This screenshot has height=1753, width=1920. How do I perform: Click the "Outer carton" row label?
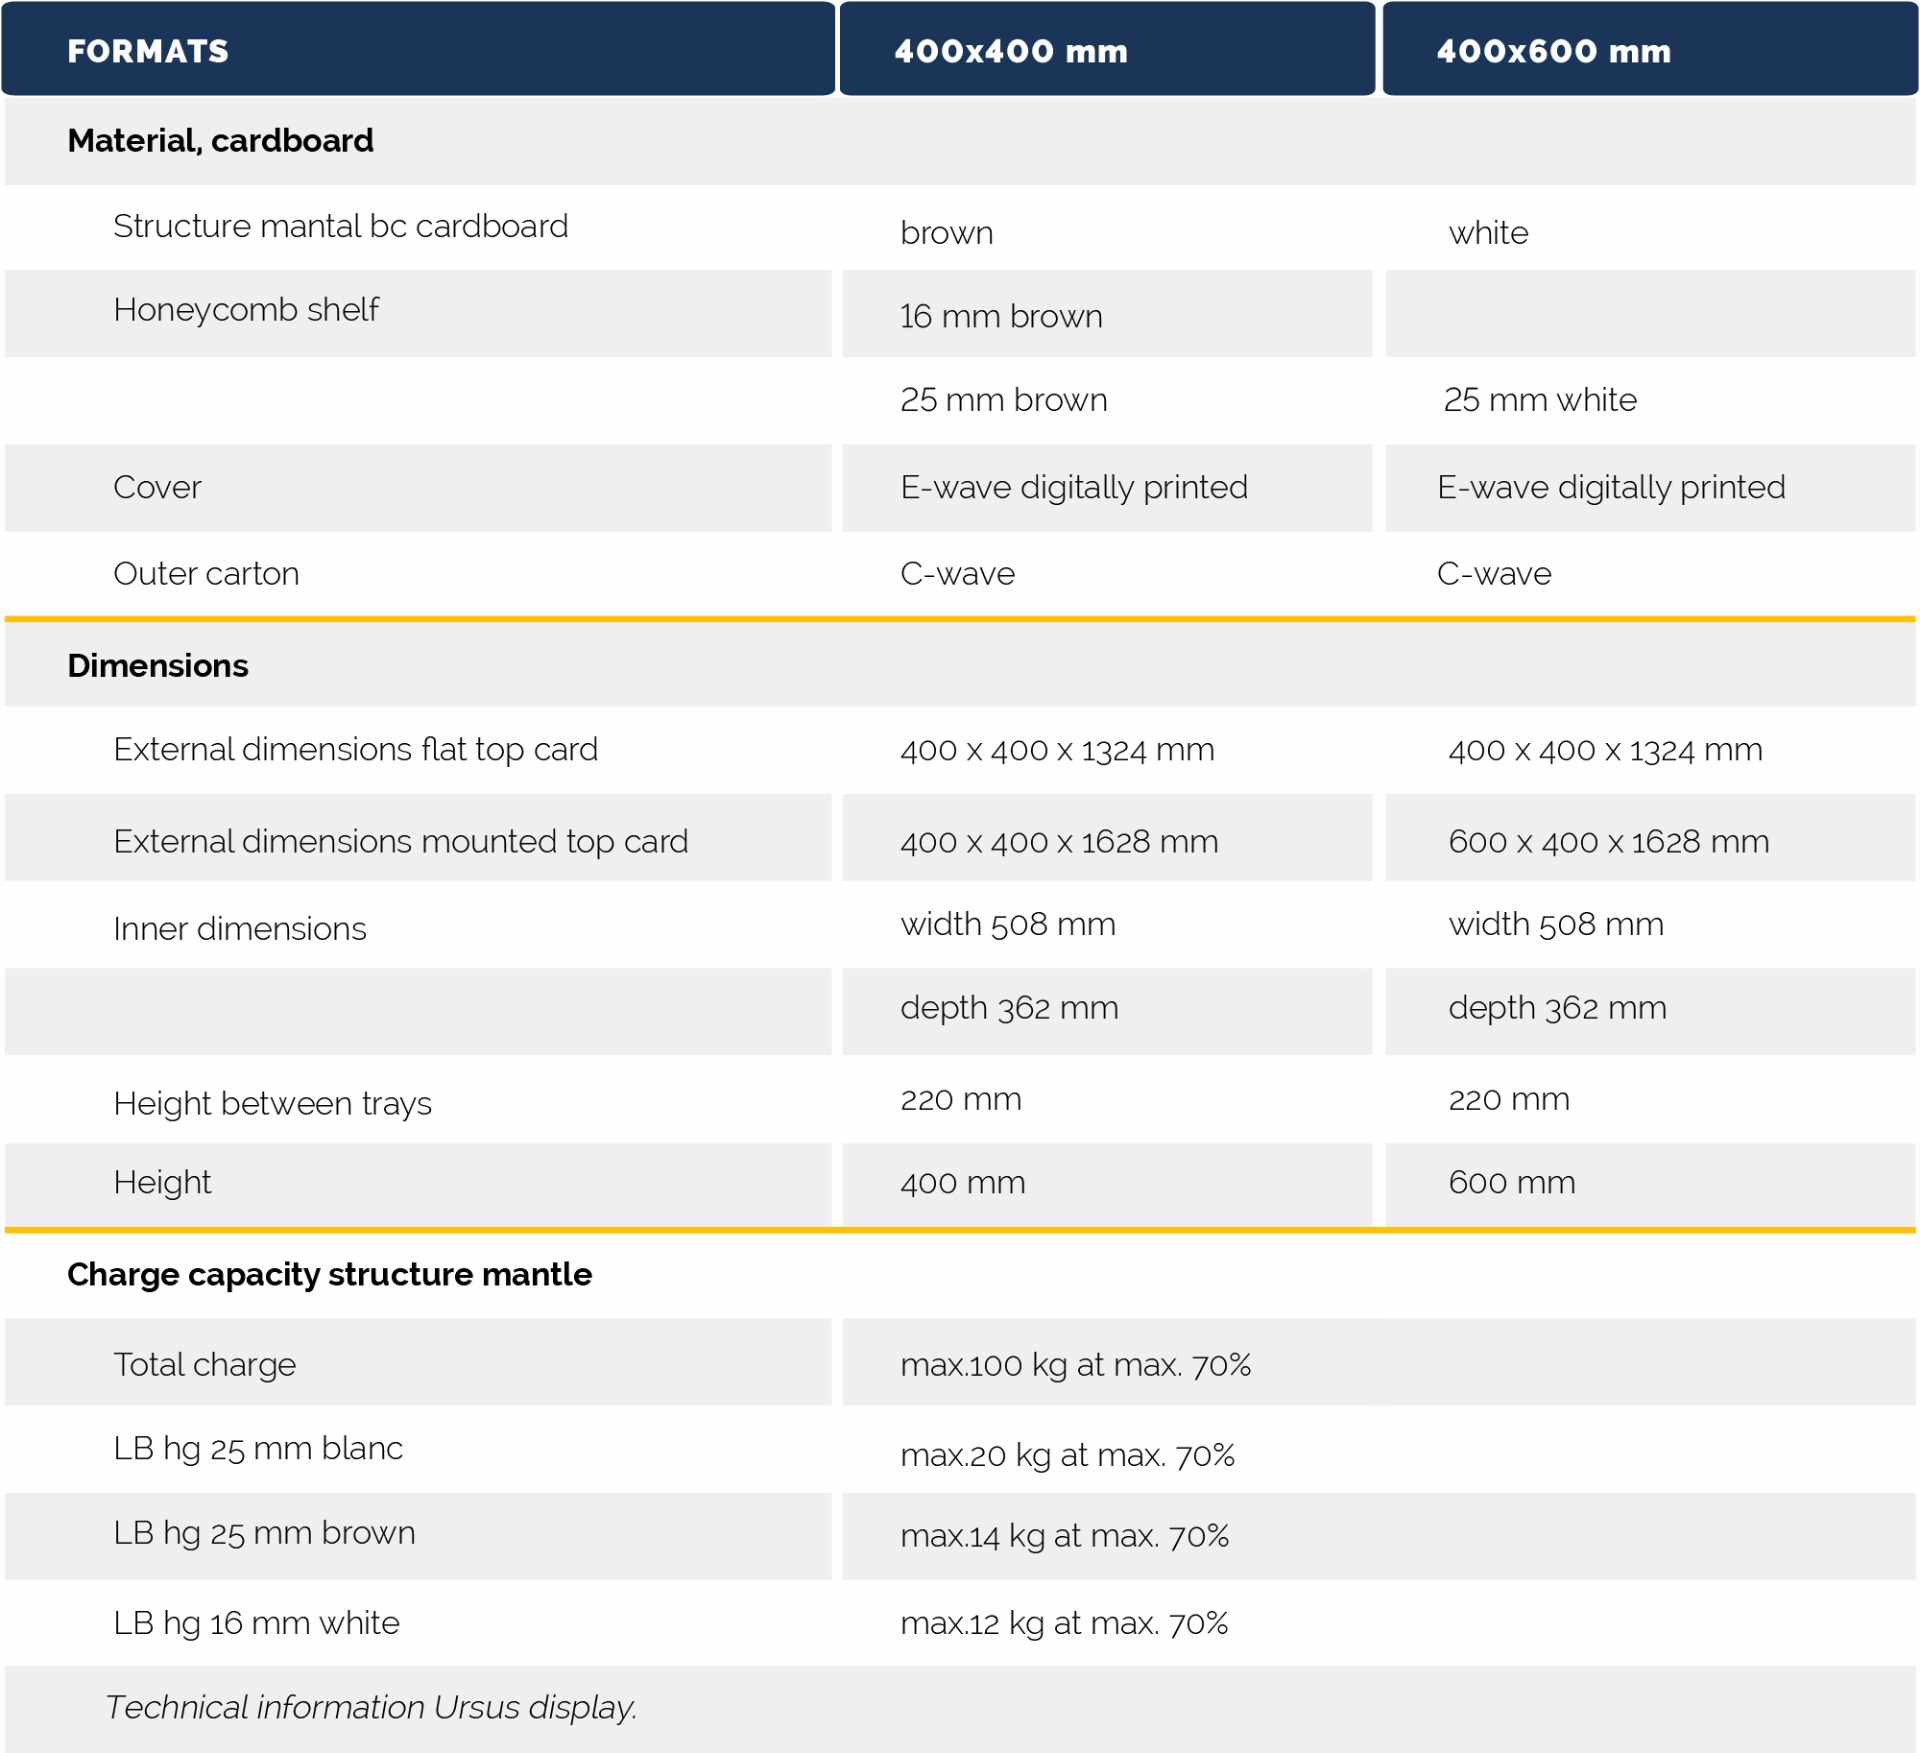pos(206,574)
